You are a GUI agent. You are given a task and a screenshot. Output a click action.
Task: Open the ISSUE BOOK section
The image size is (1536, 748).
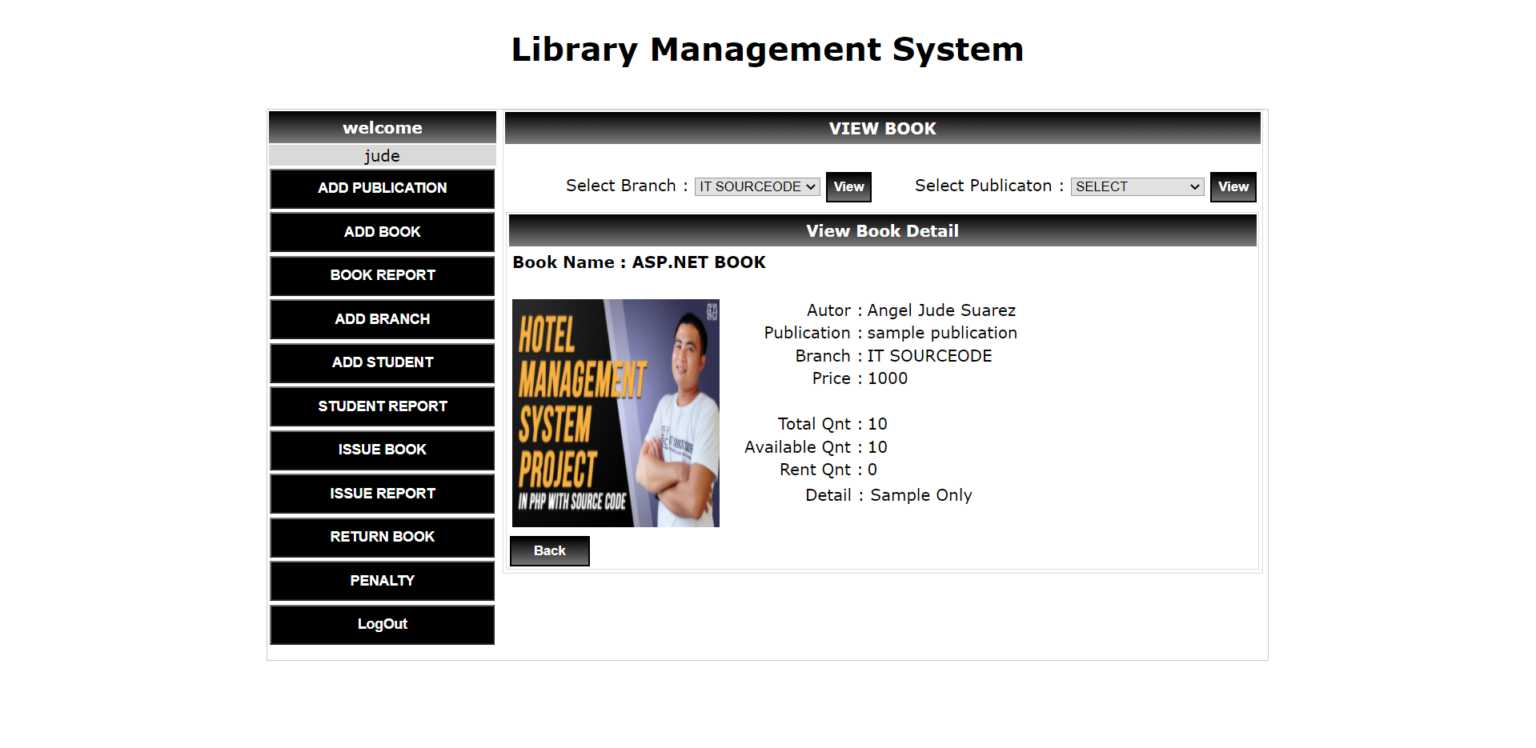pos(381,450)
